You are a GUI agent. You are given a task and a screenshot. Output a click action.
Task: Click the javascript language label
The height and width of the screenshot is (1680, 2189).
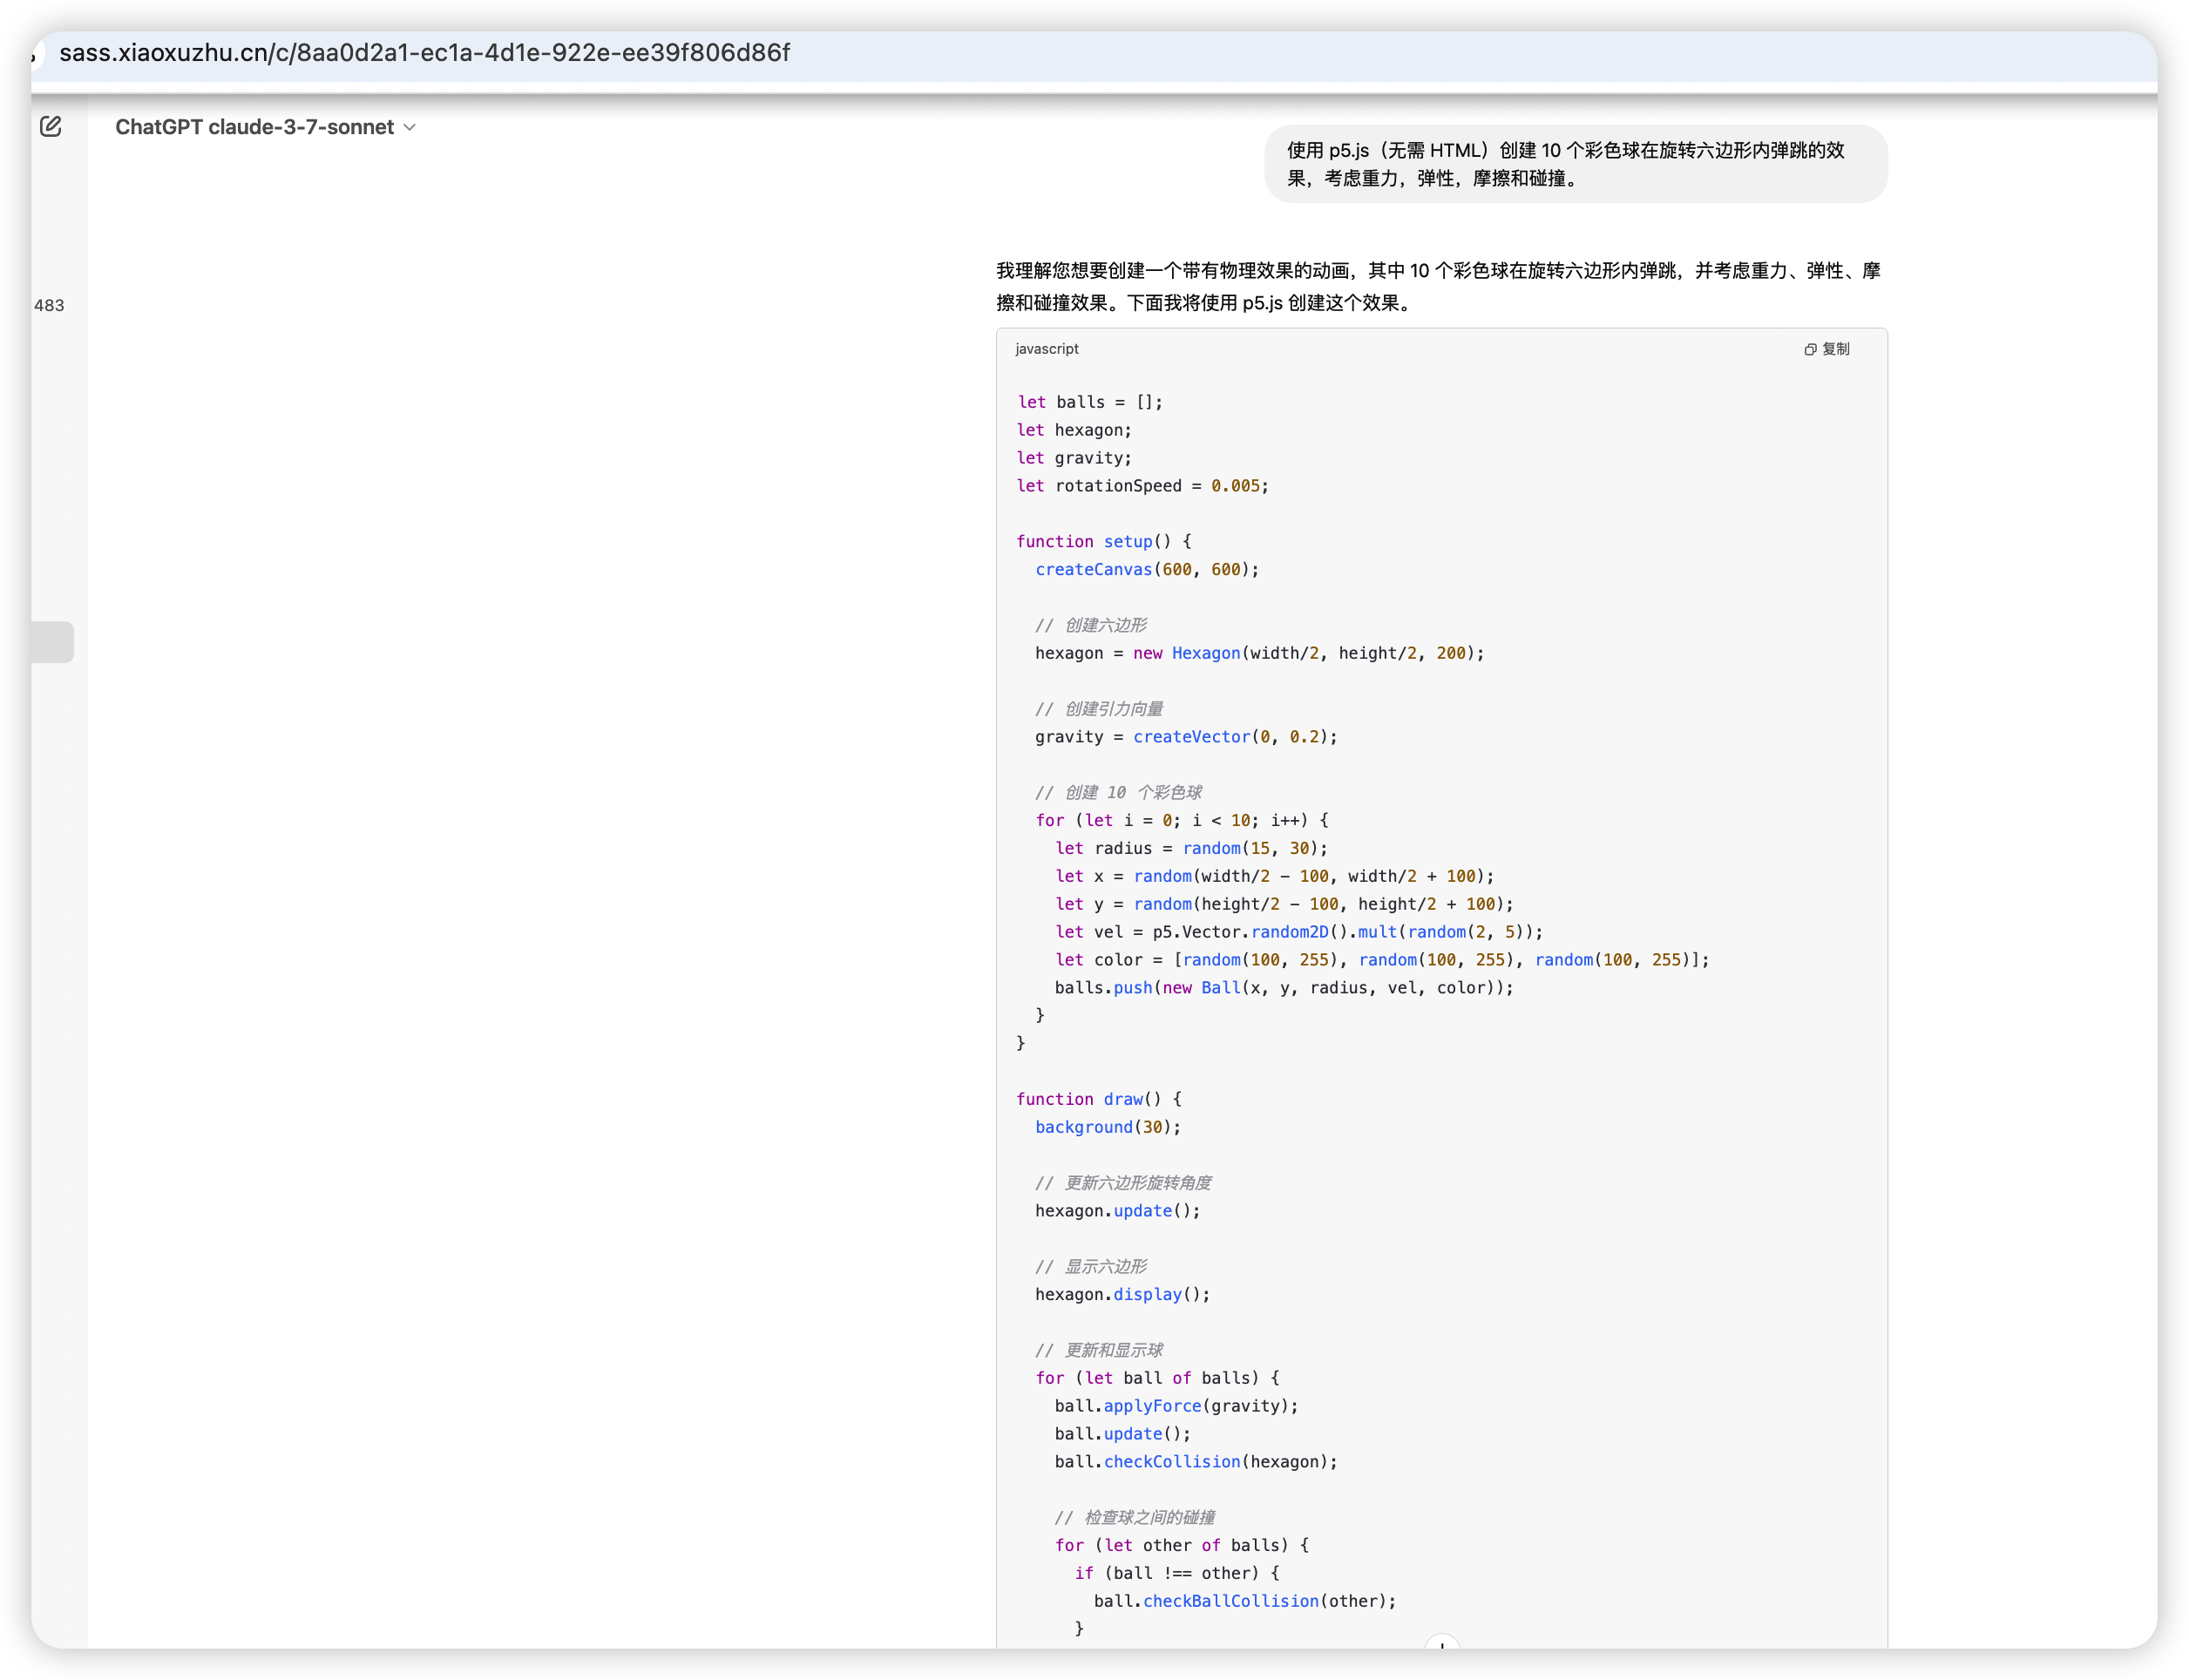(1046, 349)
